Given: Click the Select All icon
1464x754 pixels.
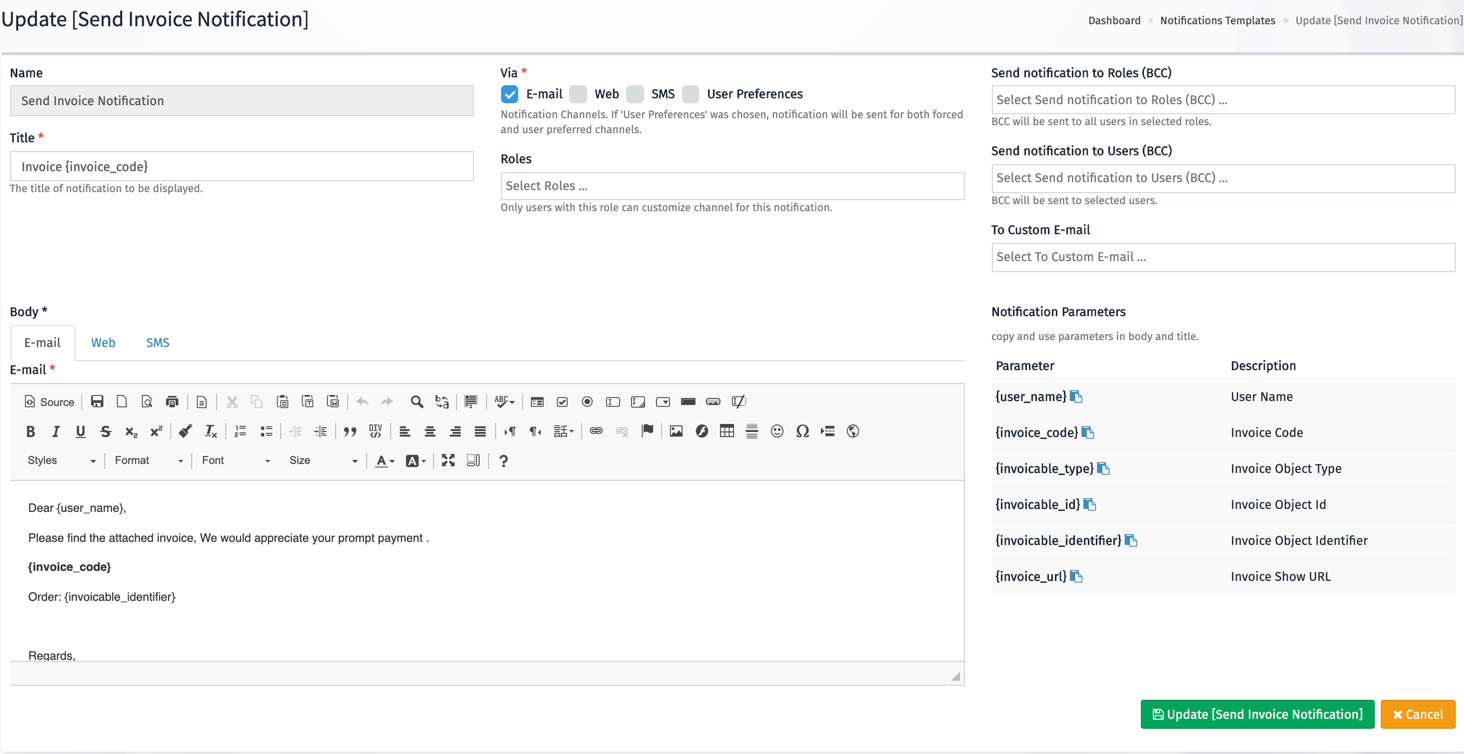Looking at the screenshot, I should coord(471,402).
